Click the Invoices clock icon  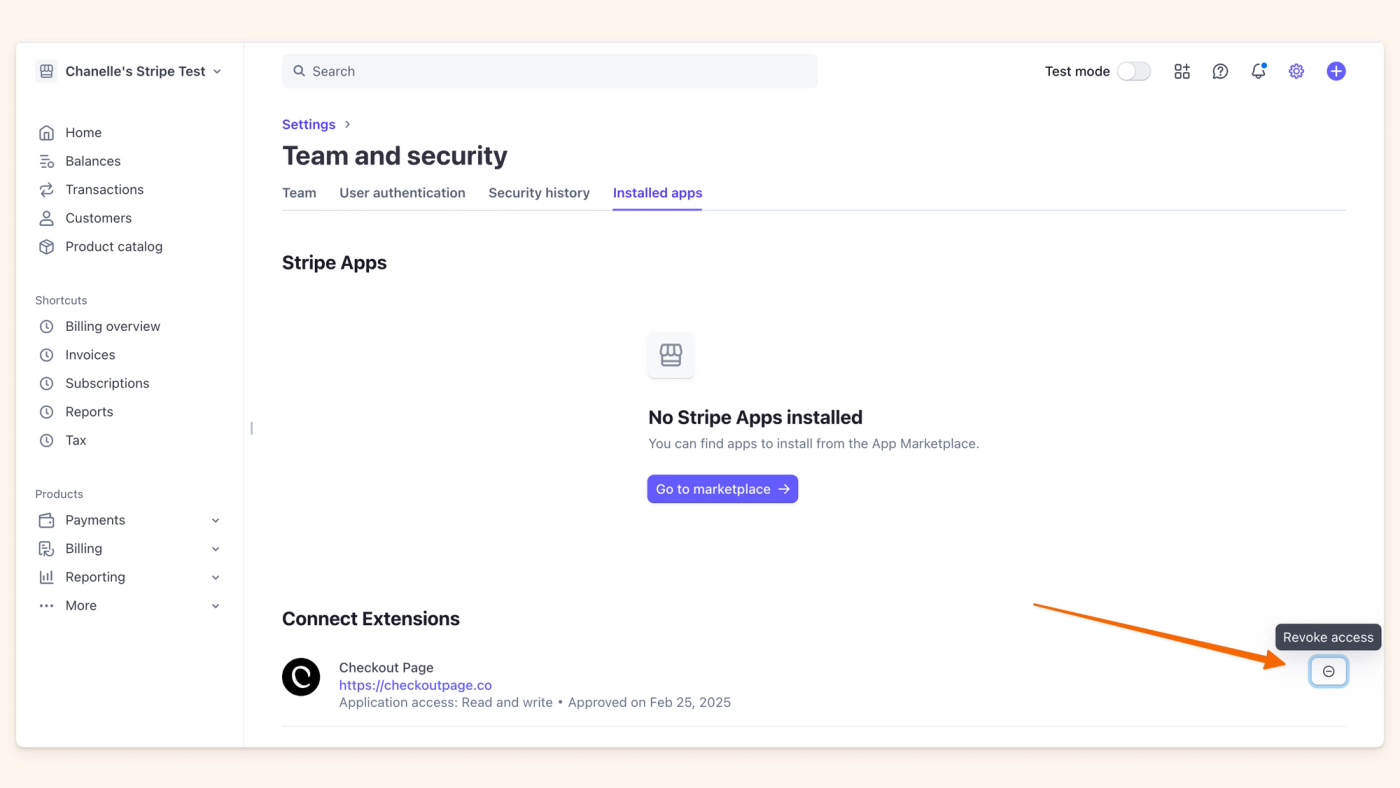46,355
